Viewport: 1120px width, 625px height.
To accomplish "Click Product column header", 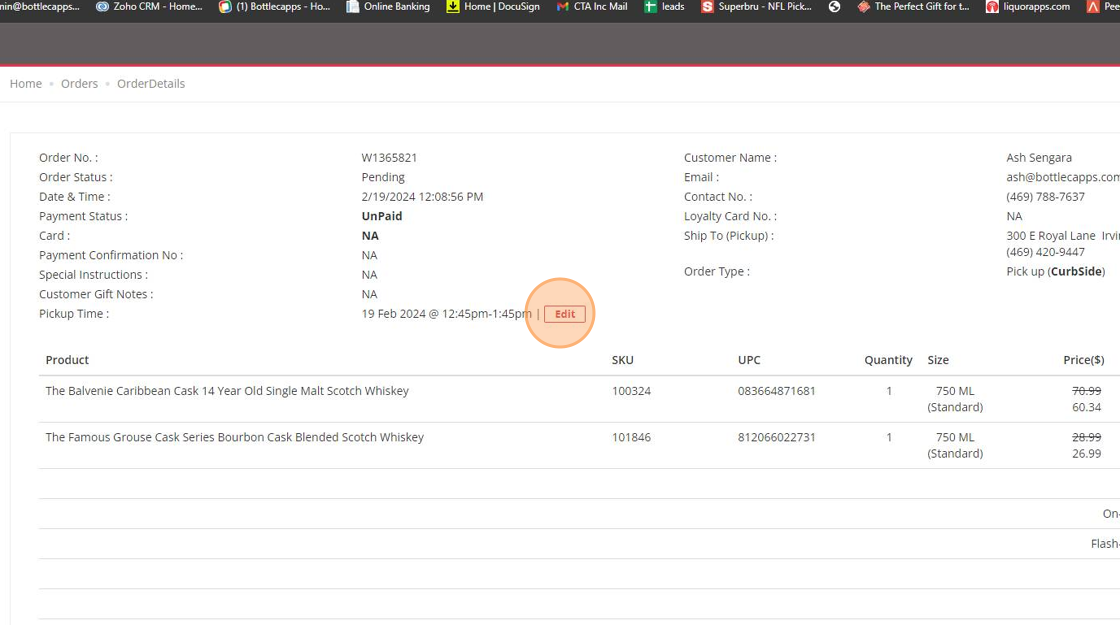I will tap(67, 360).
